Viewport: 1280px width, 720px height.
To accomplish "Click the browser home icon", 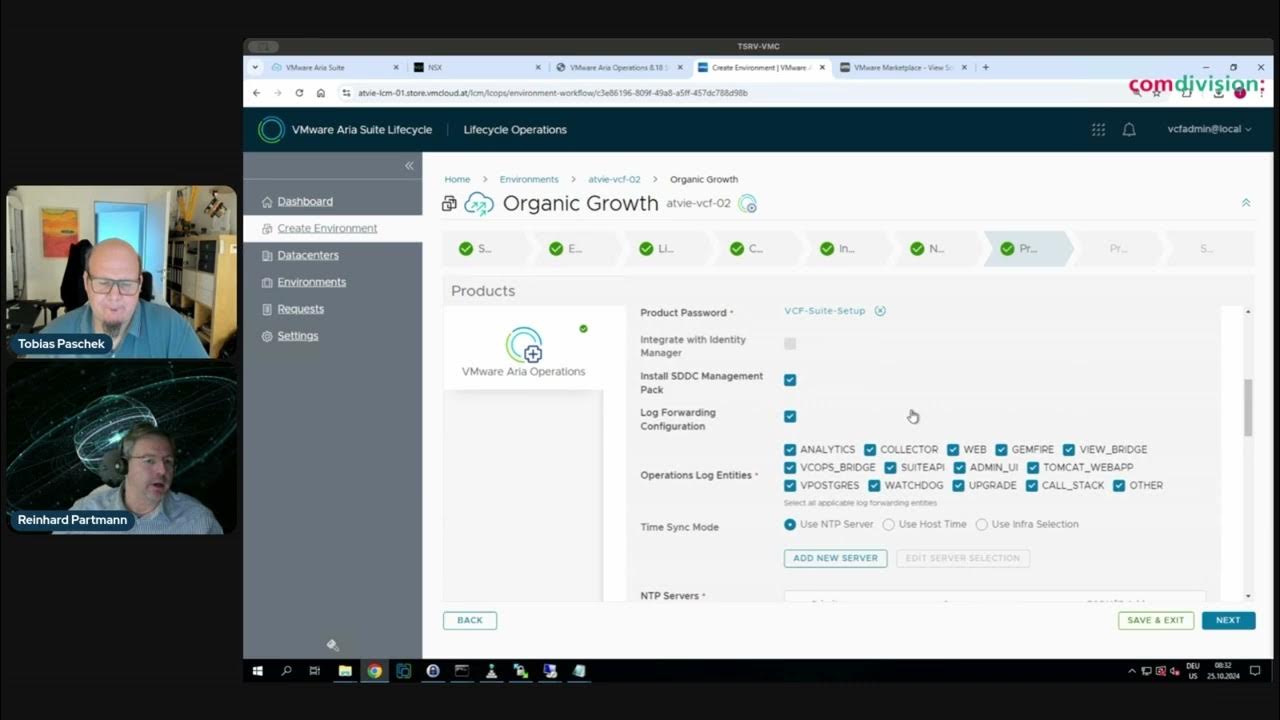I will (320, 93).
